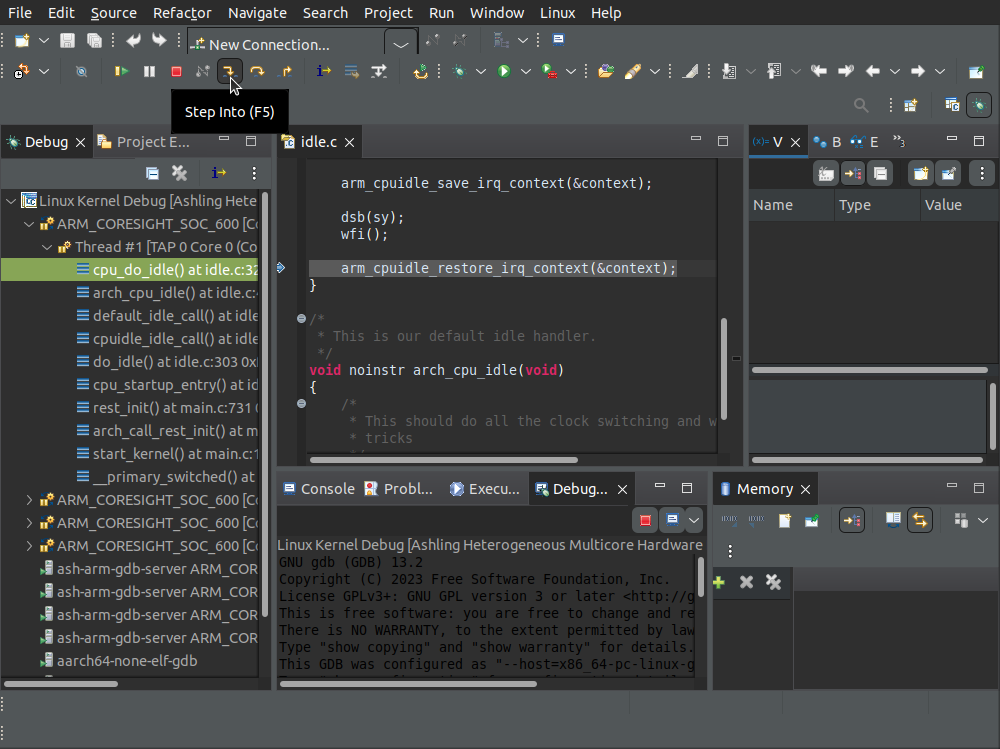Click the Step Over toolbar icon
The height and width of the screenshot is (749, 1000).
click(257, 72)
